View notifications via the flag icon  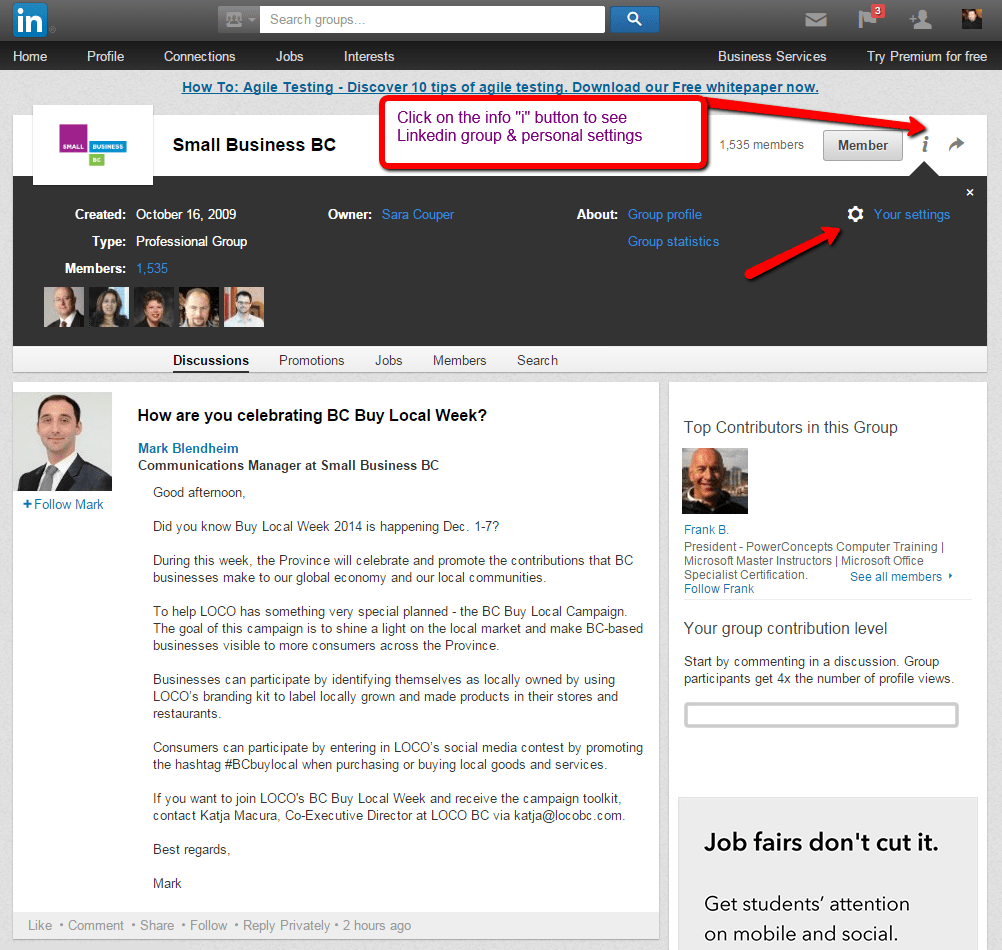point(866,20)
